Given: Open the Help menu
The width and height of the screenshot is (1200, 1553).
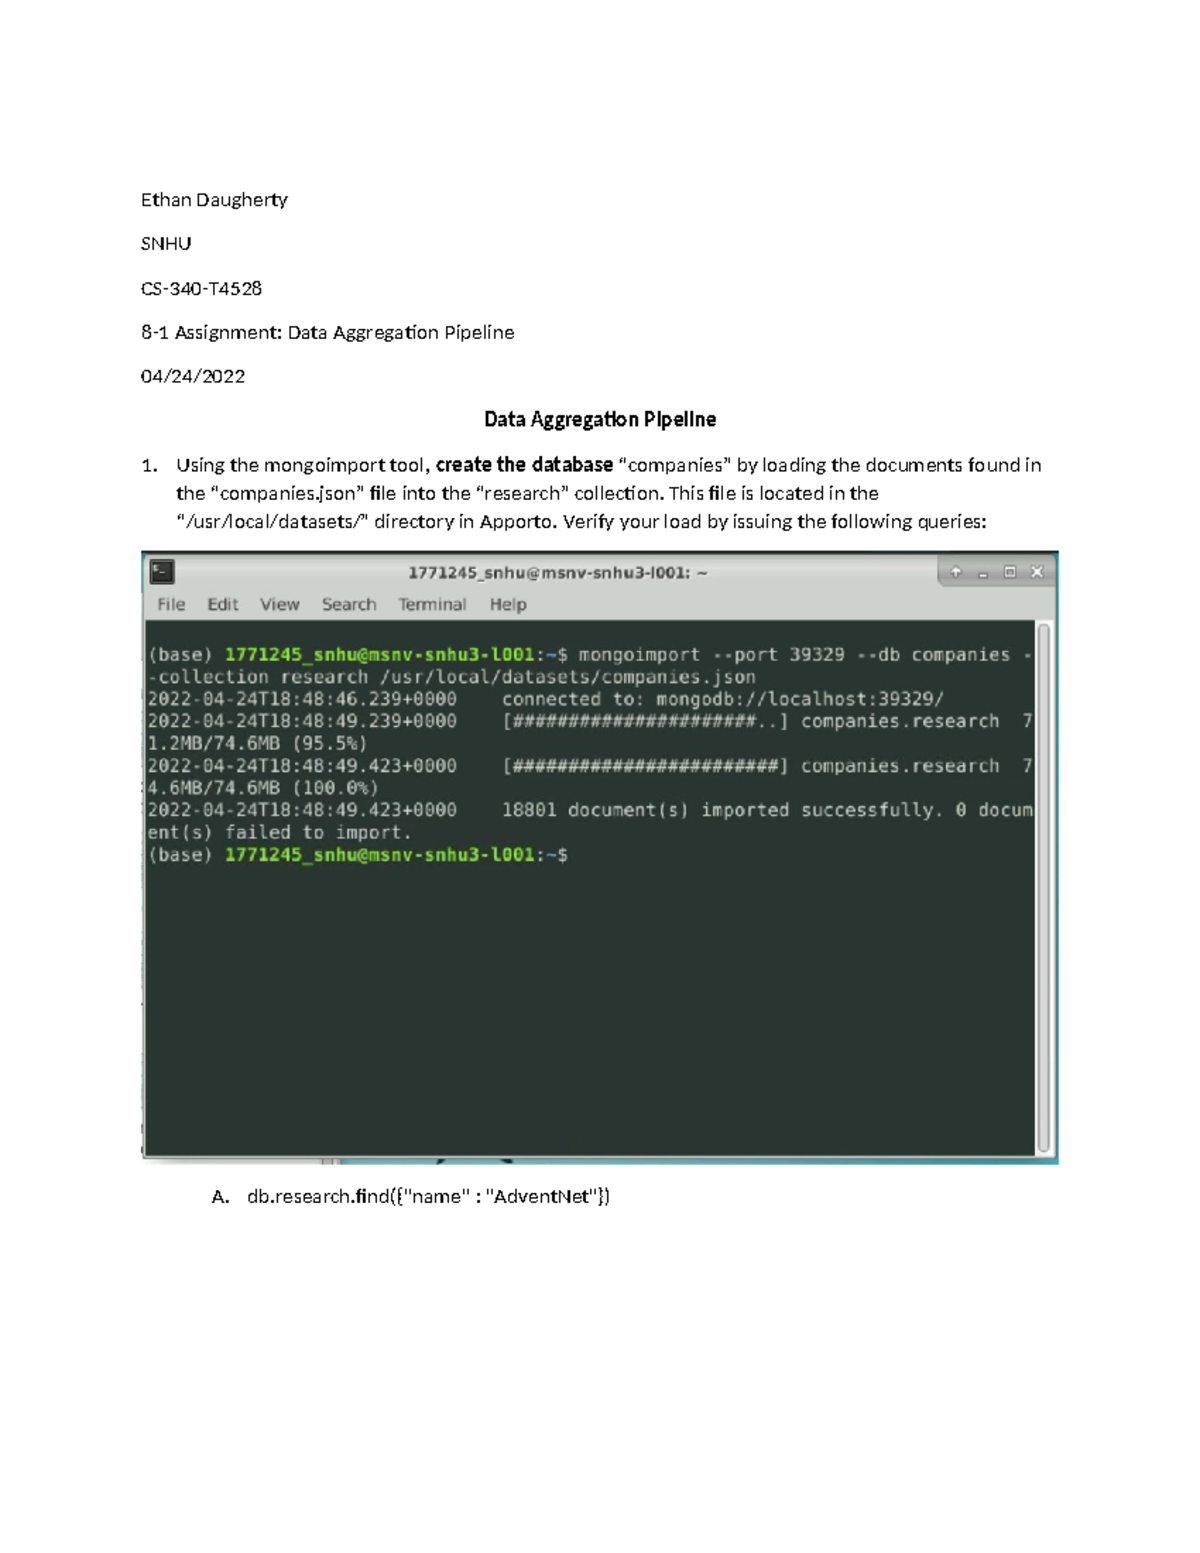Looking at the screenshot, I should pyautogui.click(x=508, y=604).
